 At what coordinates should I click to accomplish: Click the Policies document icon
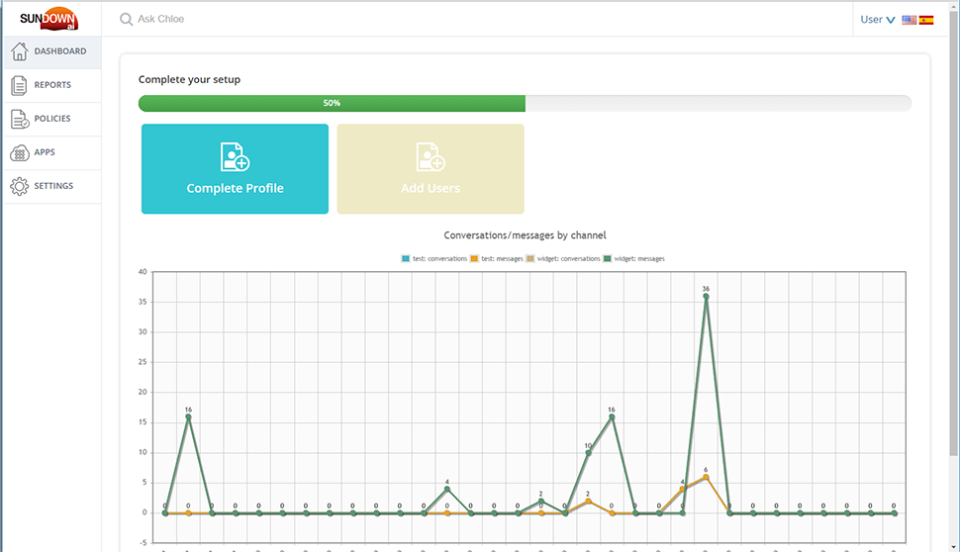[20, 119]
